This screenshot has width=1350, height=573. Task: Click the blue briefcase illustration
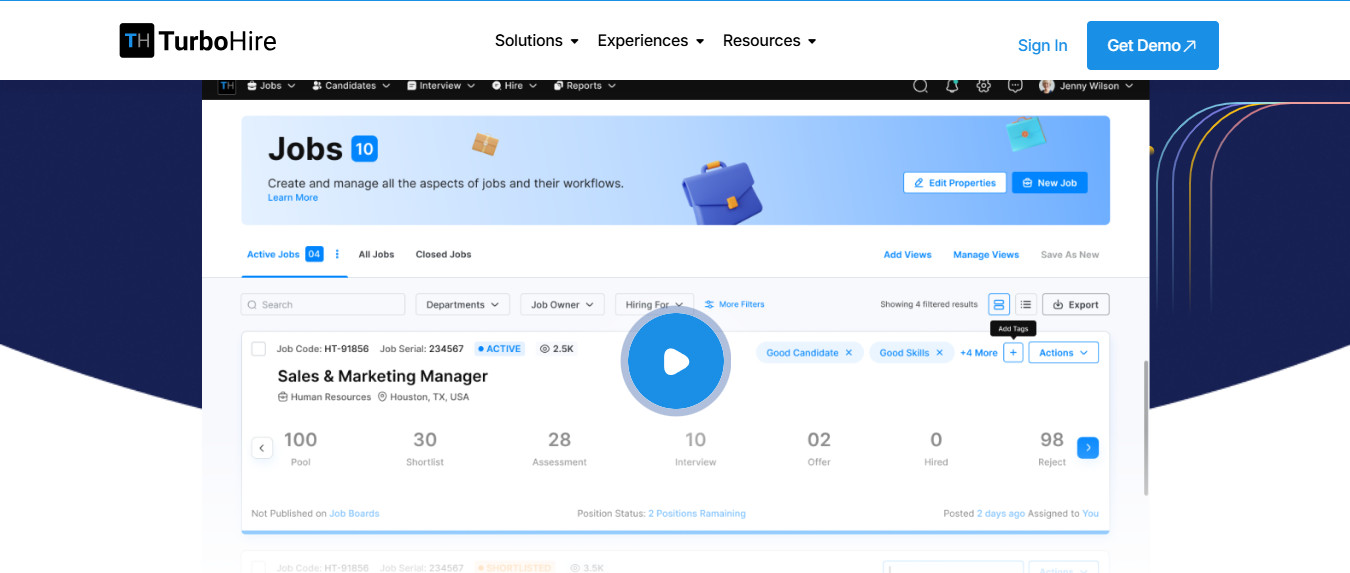click(722, 192)
